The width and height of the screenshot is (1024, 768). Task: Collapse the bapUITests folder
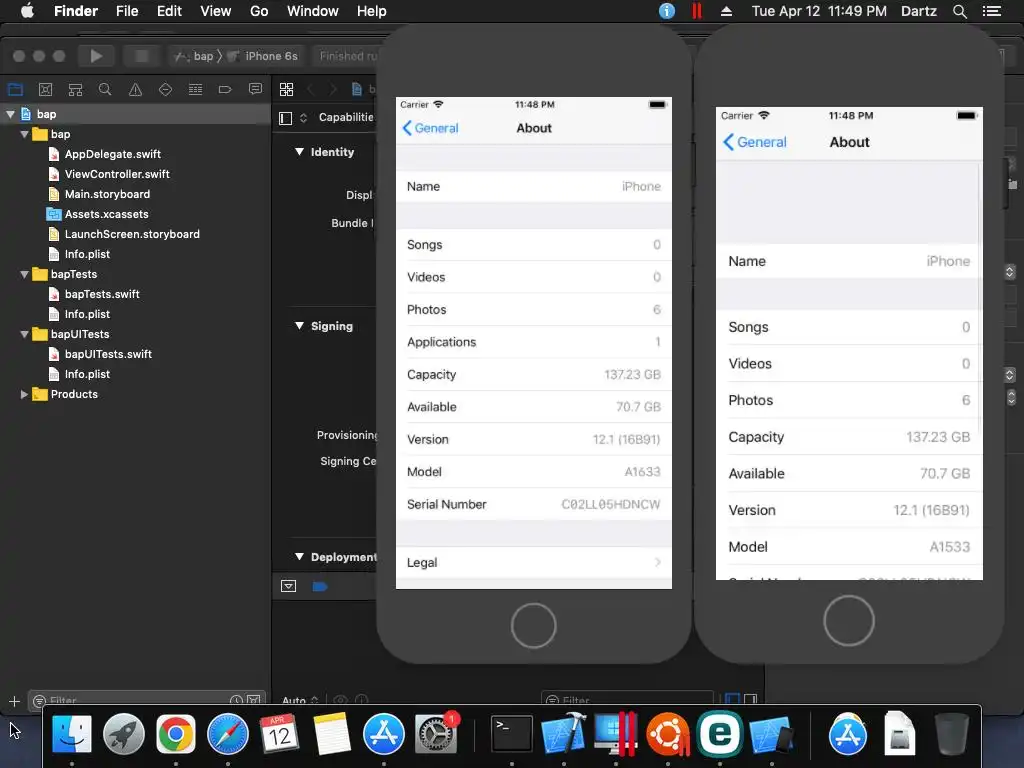point(25,334)
